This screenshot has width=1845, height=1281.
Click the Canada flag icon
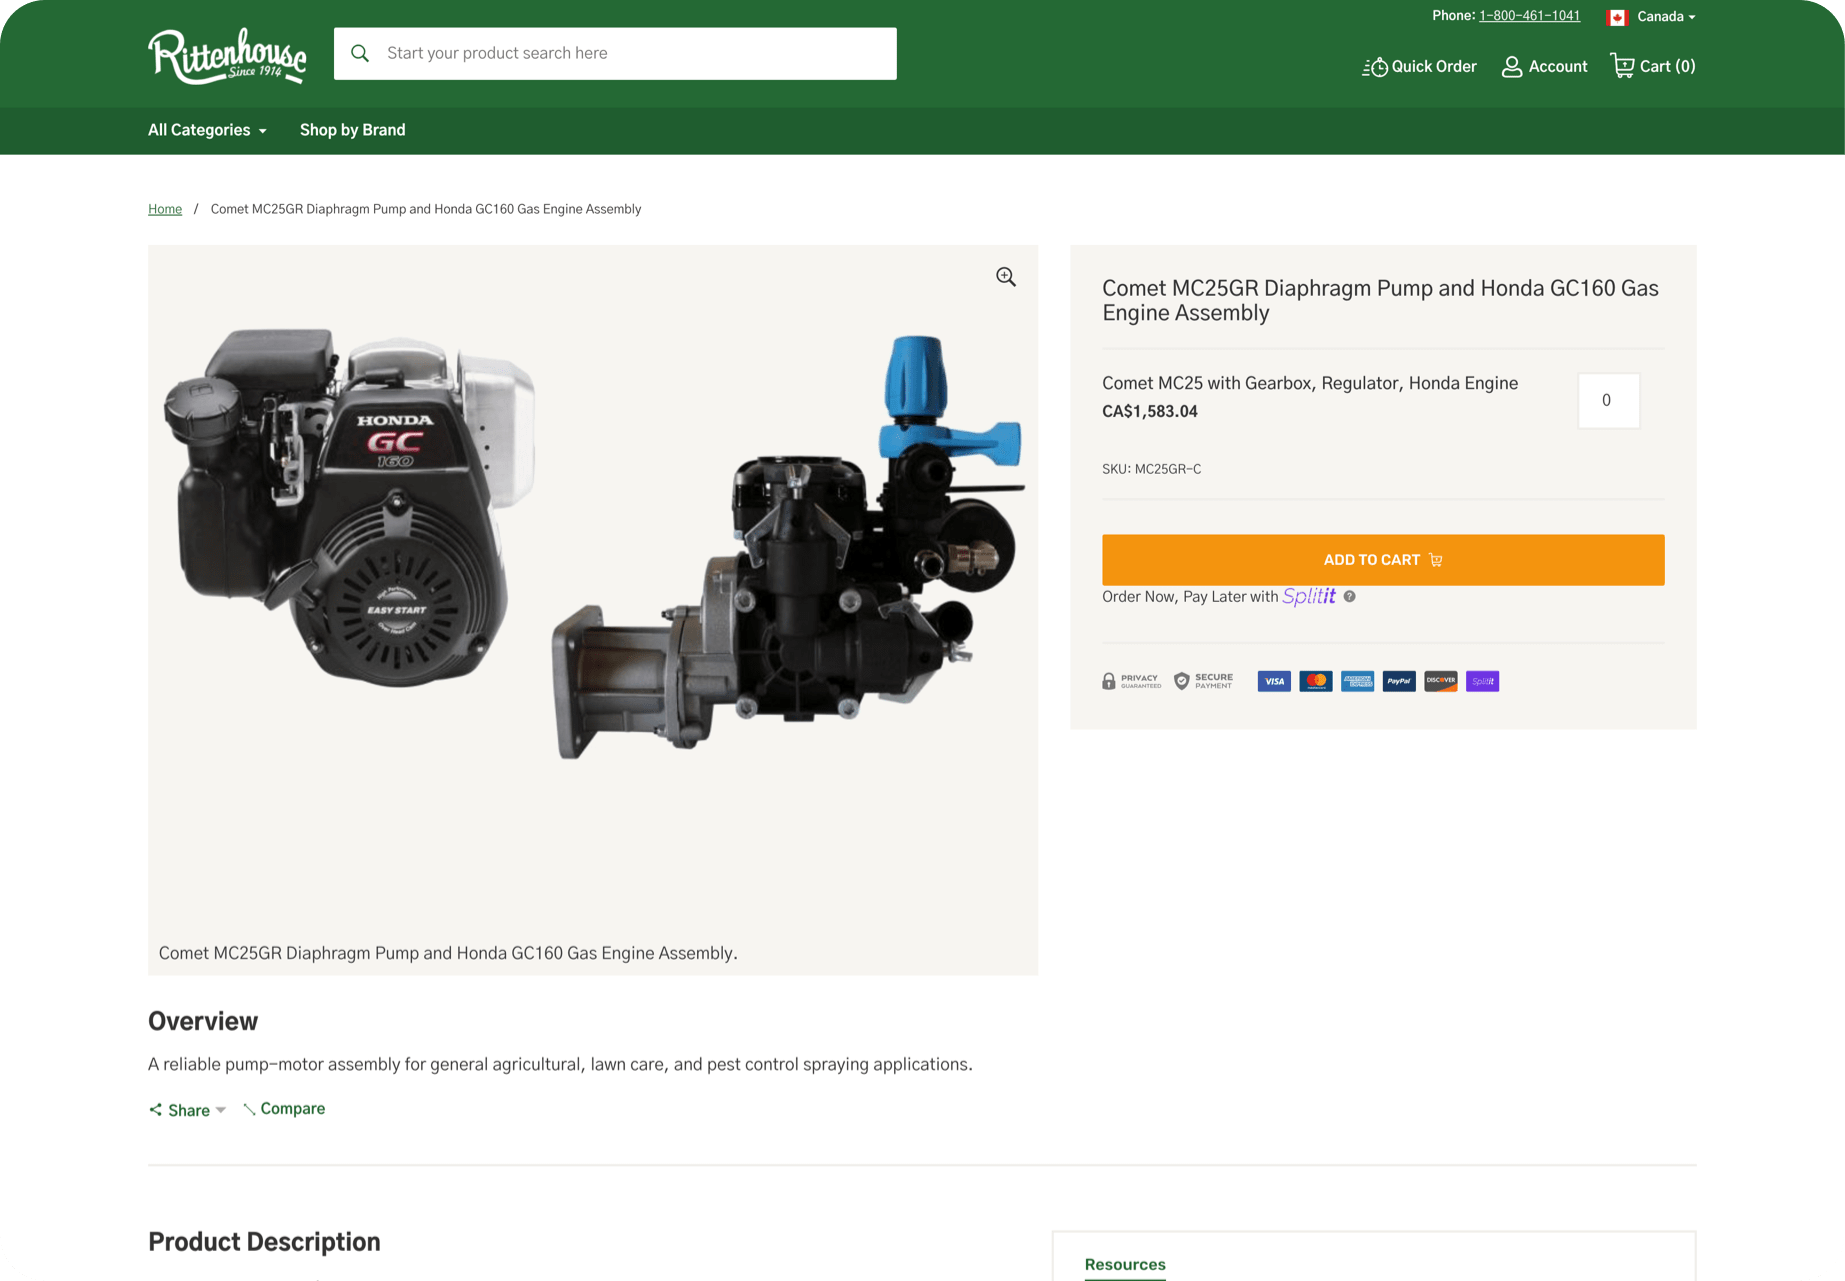(x=1617, y=17)
